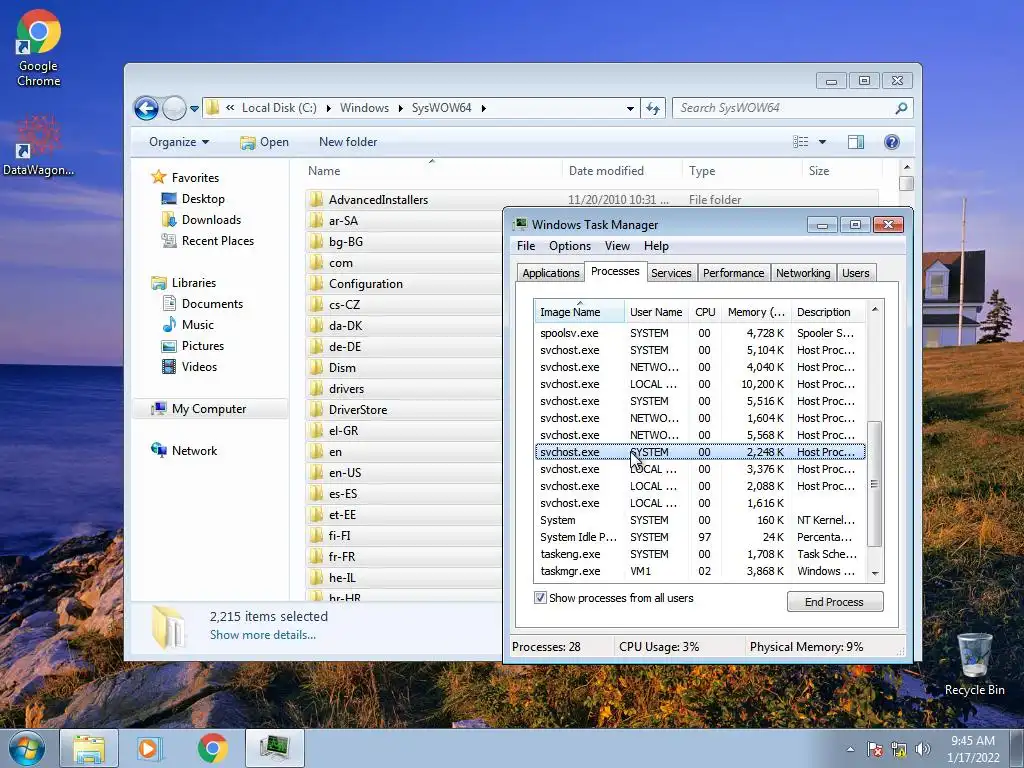Open Task Manager File menu
The width and height of the screenshot is (1024, 768).
tap(526, 246)
